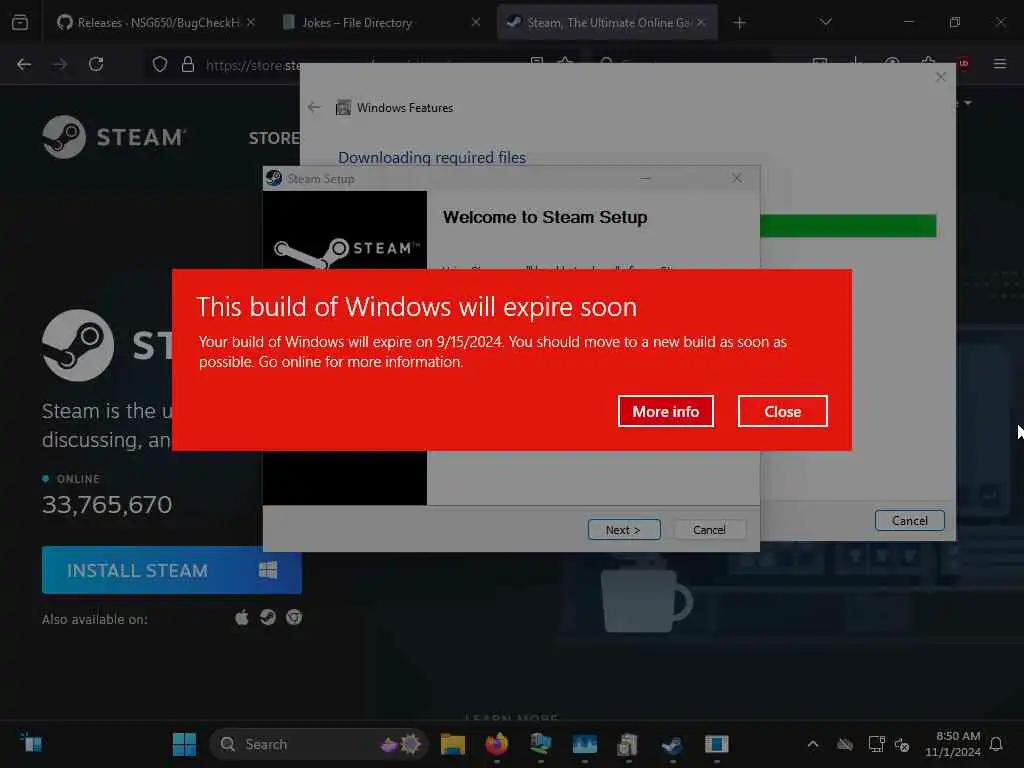Image resolution: width=1024 pixels, height=768 pixels.
Task: Click the green Windows Features progress bar
Action: coord(848,225)
